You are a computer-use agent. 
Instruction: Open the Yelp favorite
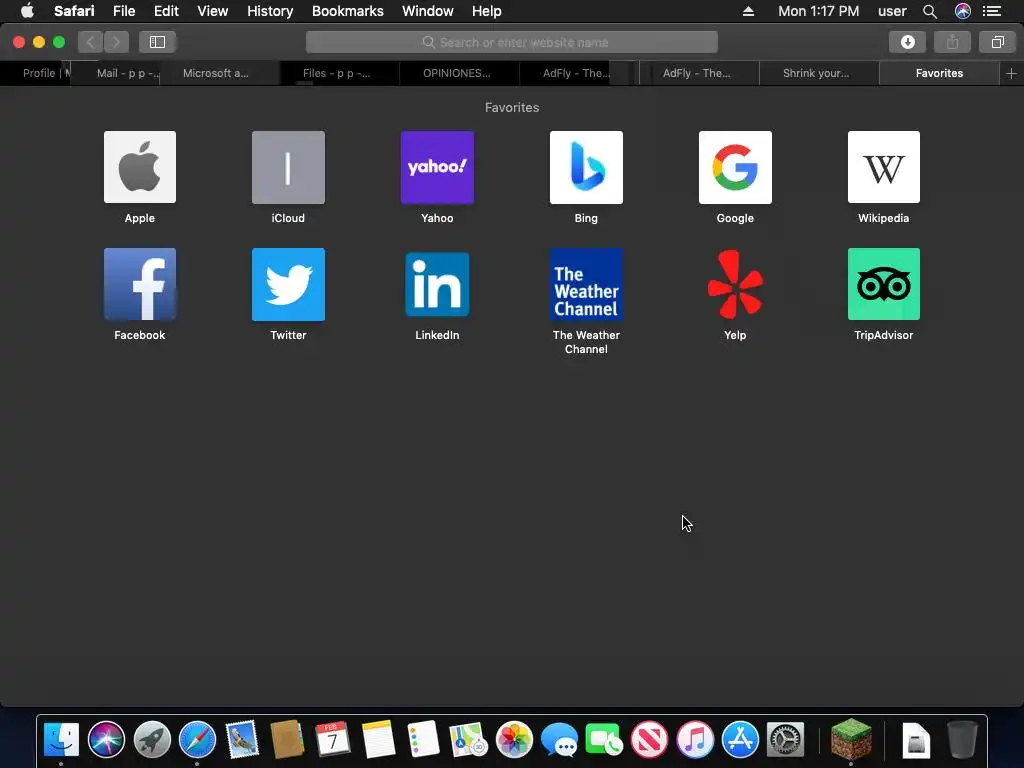(735, 284)
